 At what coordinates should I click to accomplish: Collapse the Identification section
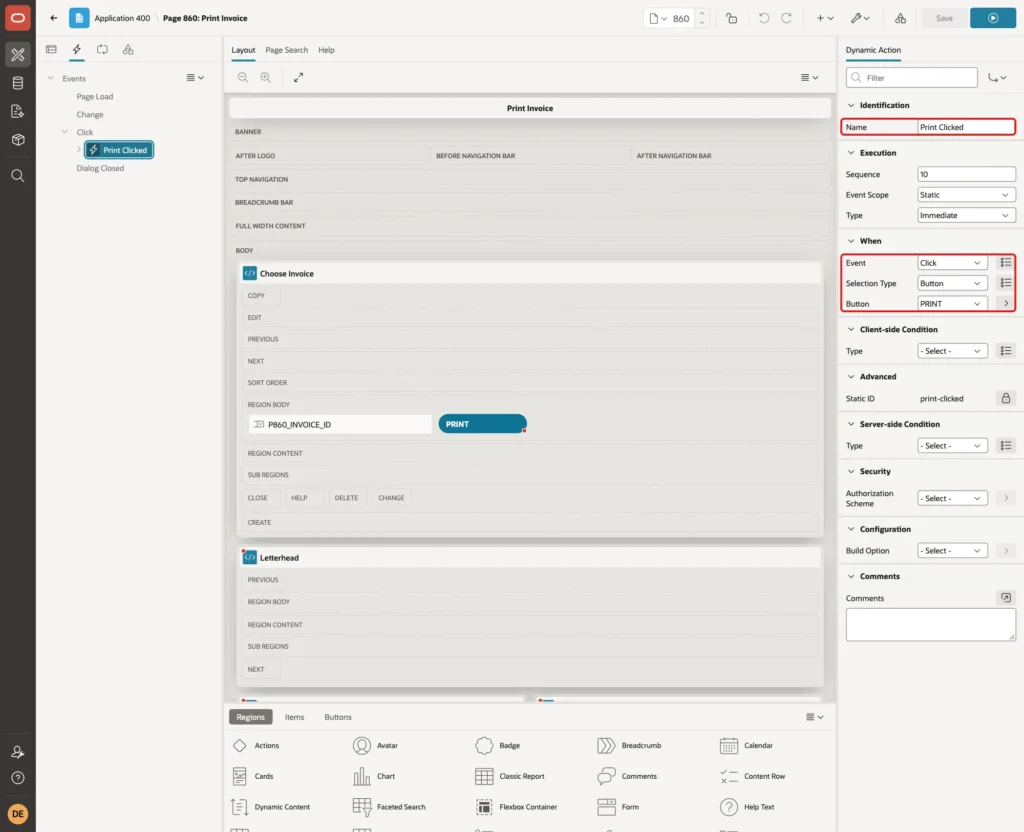(x=850, y=105)
